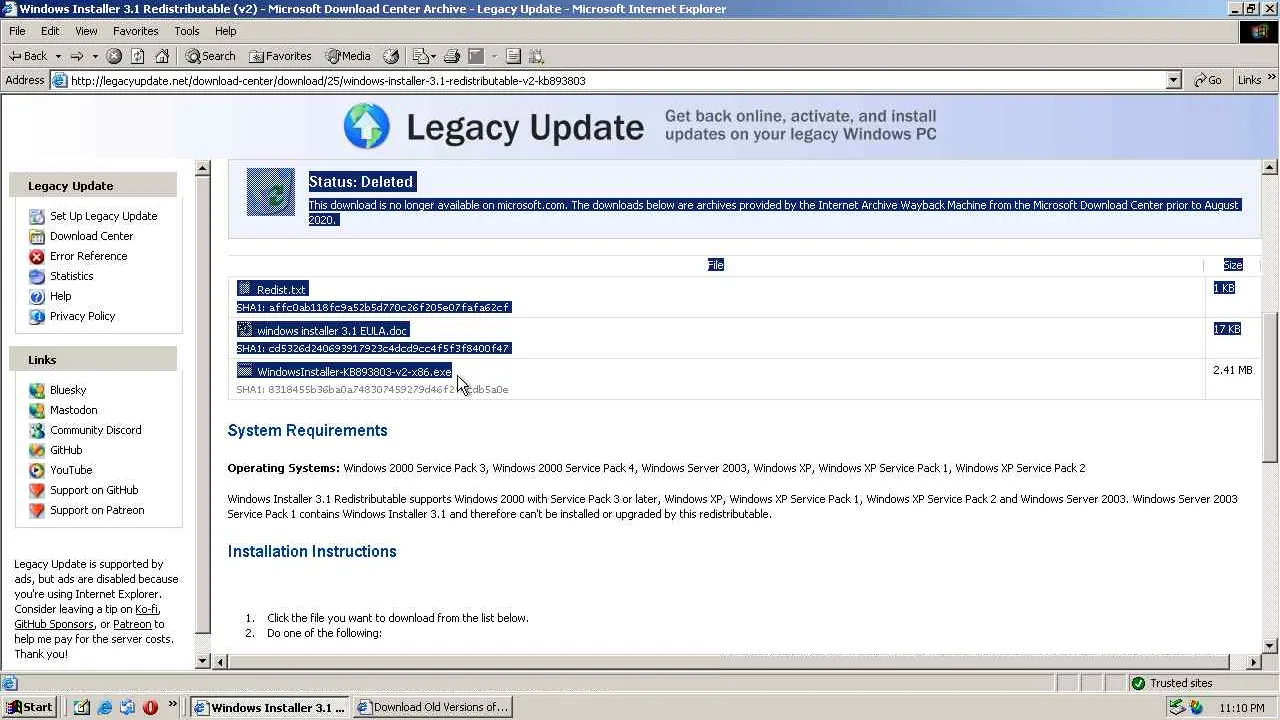Open the Forward history dropdown arrow
This screenshot has height=720, width=1280.
click(95, 56)
